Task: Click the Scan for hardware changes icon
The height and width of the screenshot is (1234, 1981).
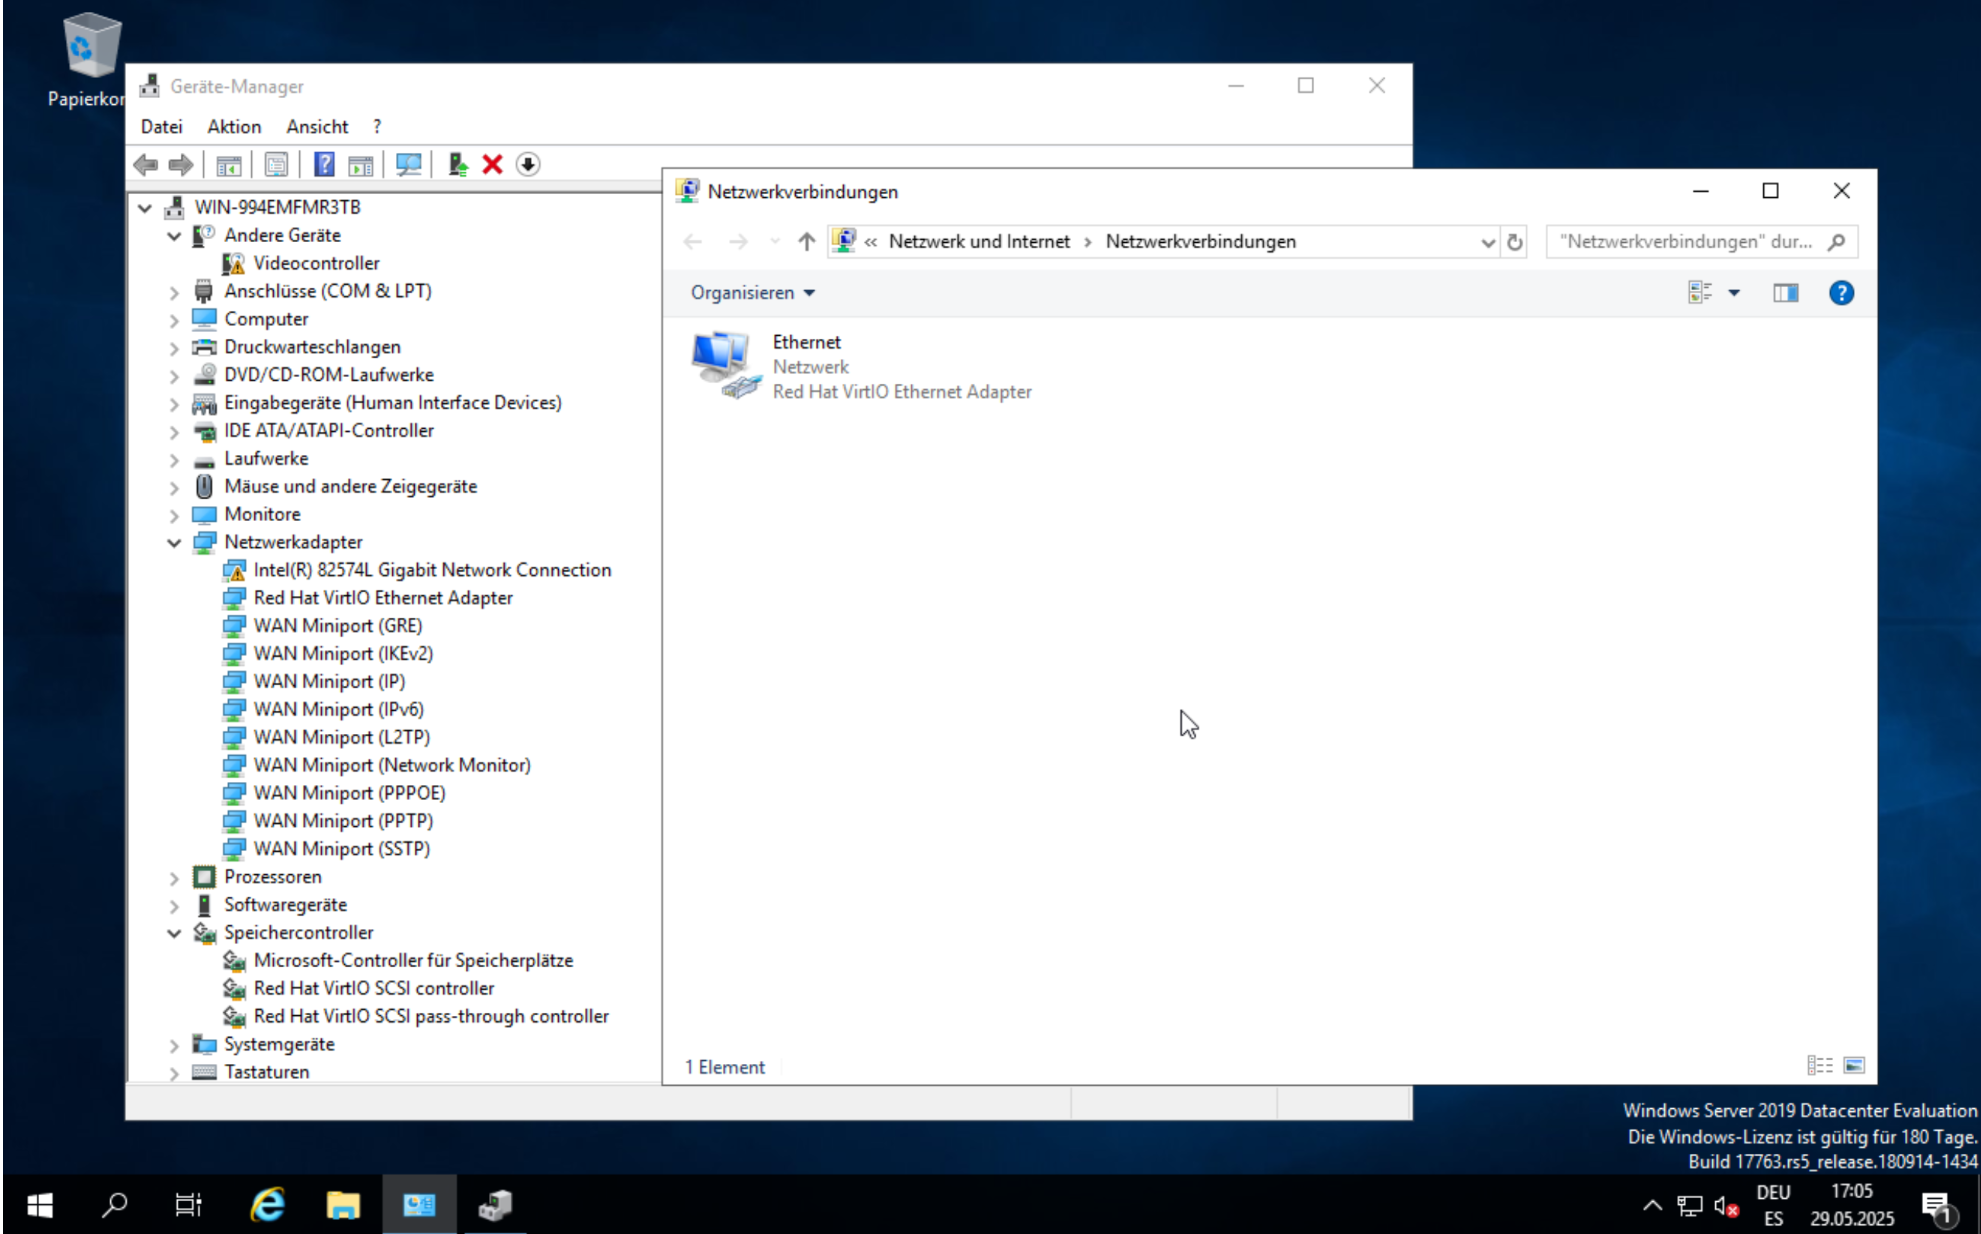Action: (408, 165)
